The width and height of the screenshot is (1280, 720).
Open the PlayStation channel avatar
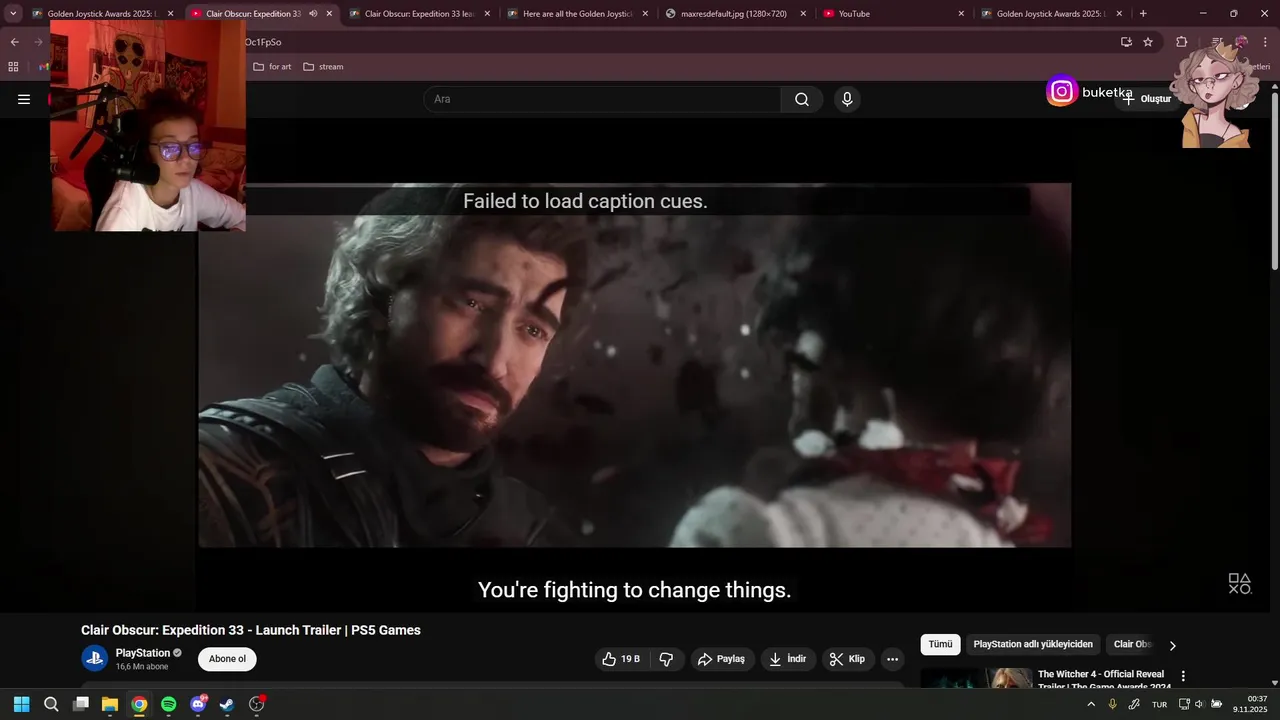point(95,658)
